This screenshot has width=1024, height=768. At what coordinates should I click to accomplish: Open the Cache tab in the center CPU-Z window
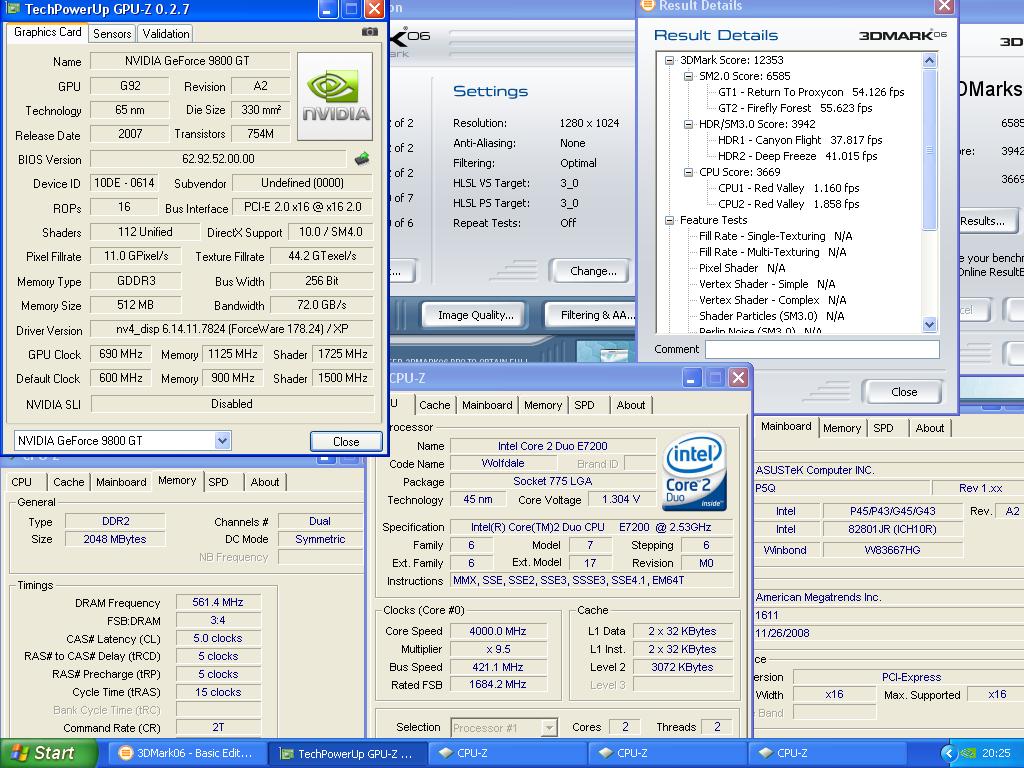click(x=434, y=405)
